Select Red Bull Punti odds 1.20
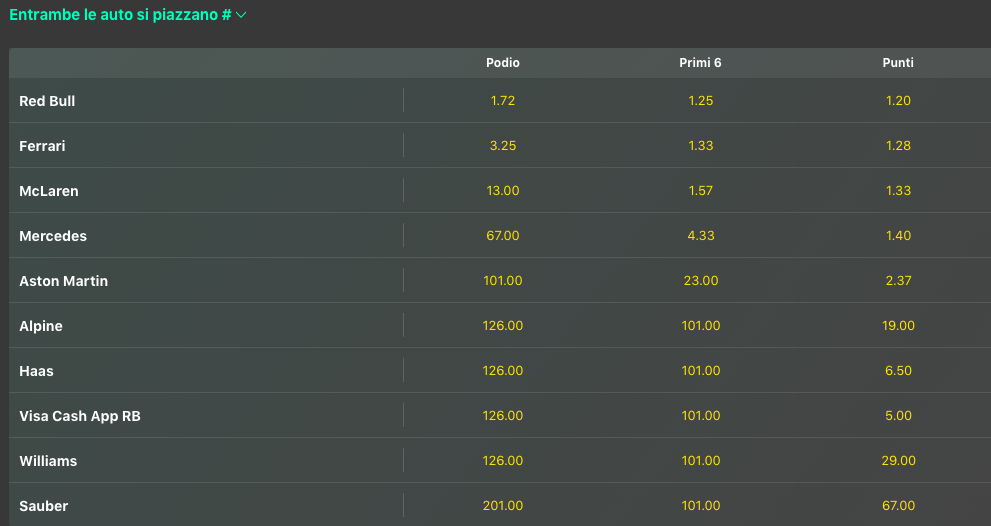991x526 pixels. [x=898, y=101]
